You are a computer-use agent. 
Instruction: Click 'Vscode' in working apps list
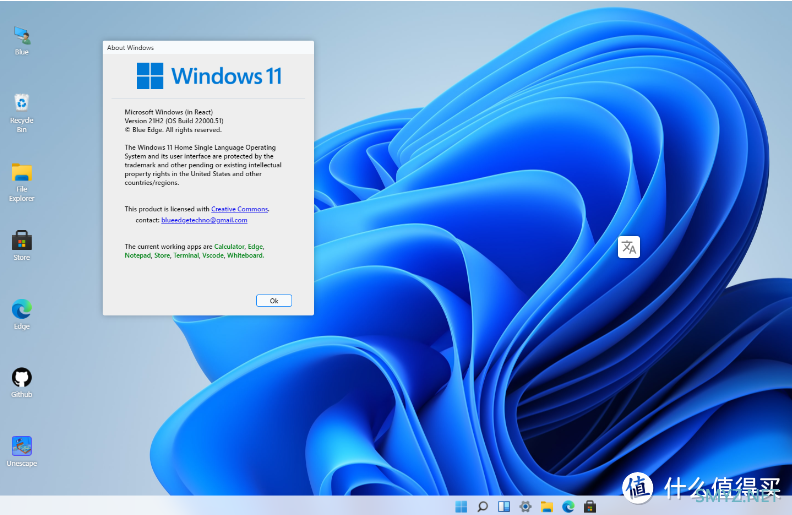click(x=213, y=255)
